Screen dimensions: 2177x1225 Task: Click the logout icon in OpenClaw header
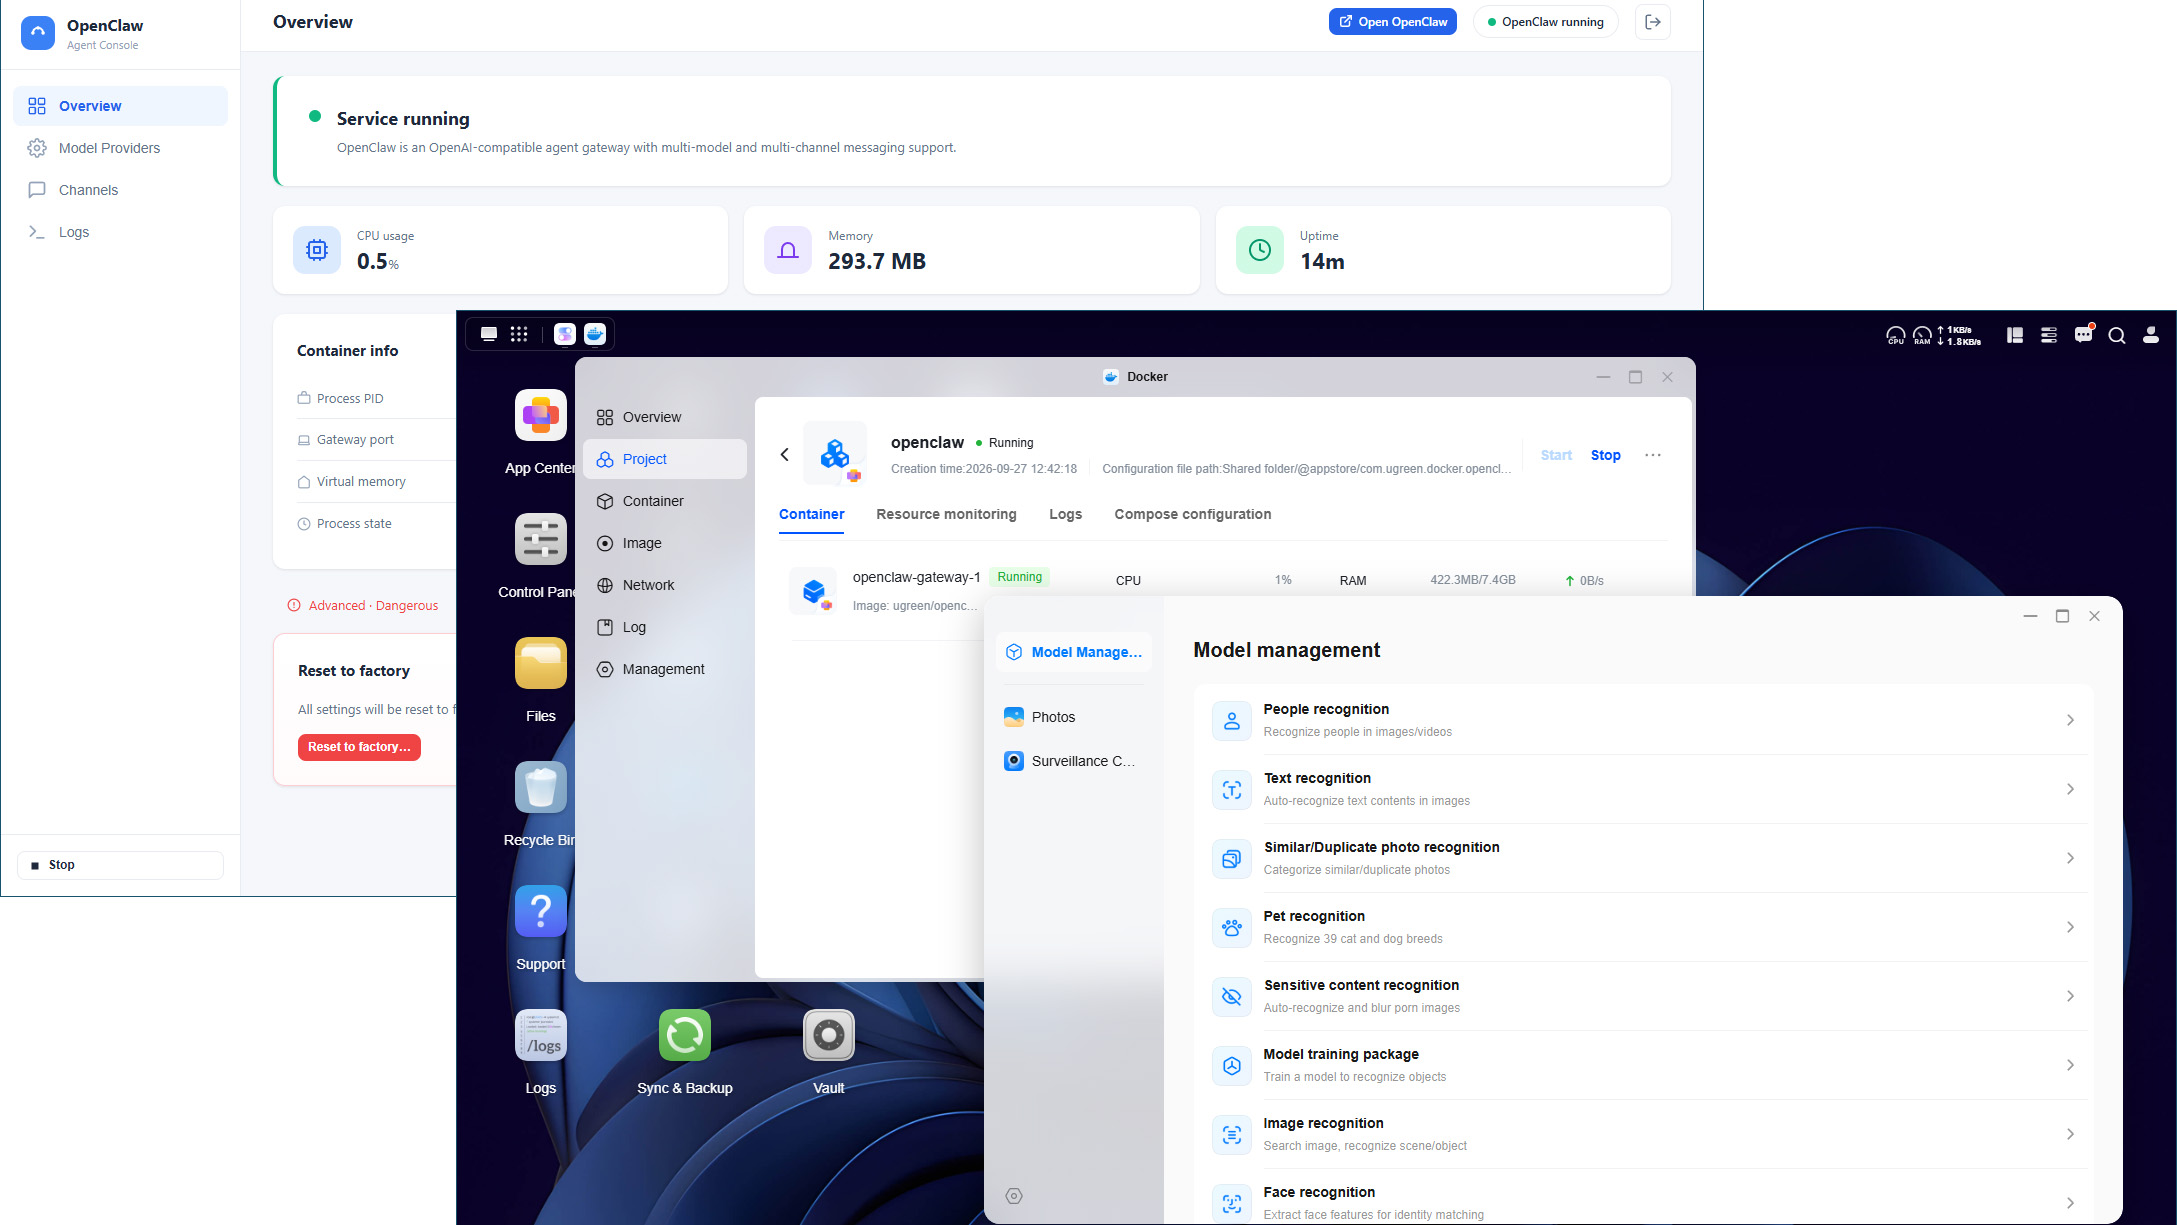(1652, 22)
